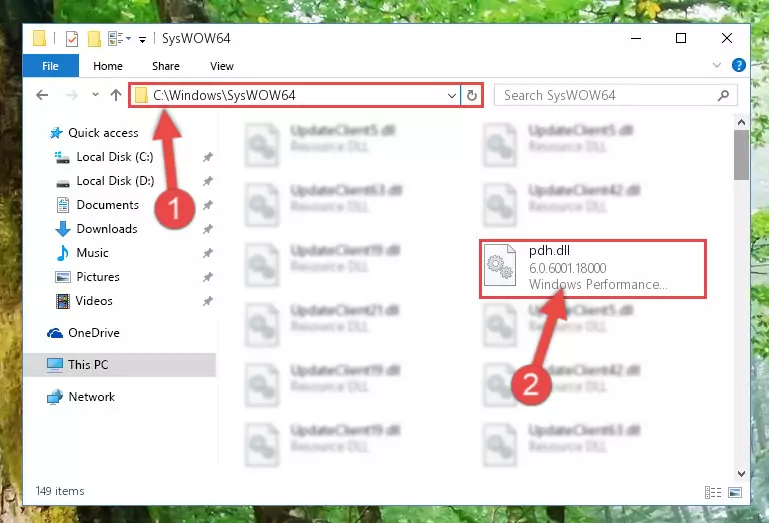Click the Music note icon
The width and height of the screenshot is (769, 523).
[63, 253]
